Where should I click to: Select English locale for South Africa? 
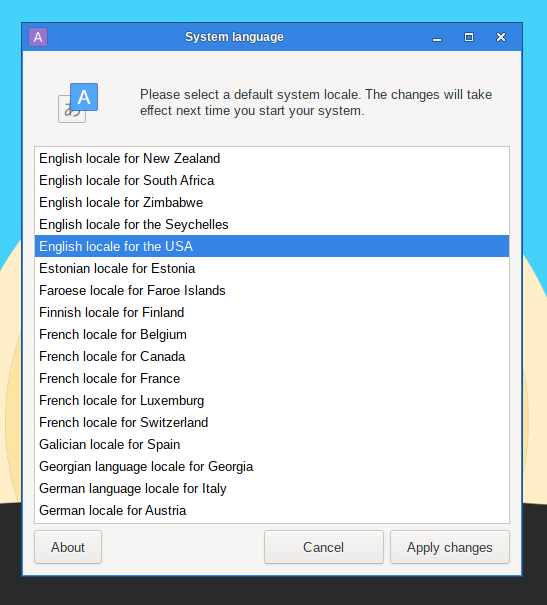[272, 180]
